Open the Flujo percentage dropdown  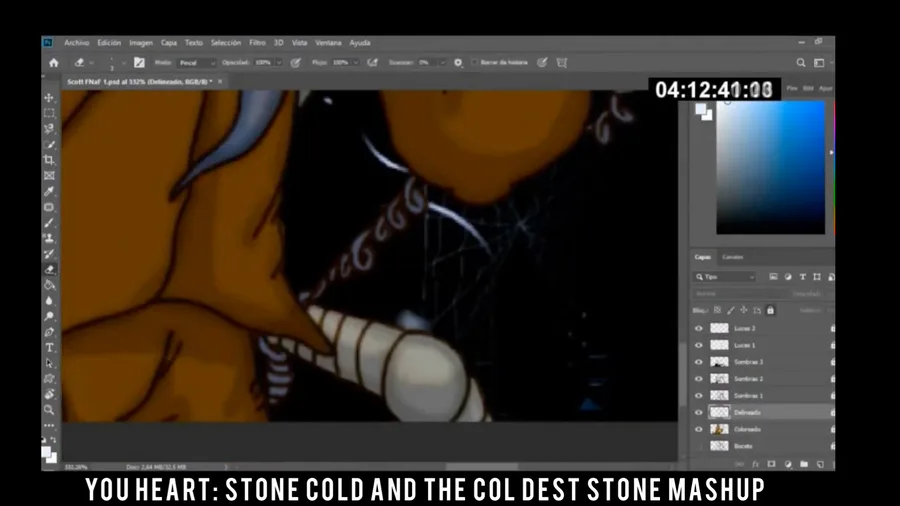pos(356,63)
